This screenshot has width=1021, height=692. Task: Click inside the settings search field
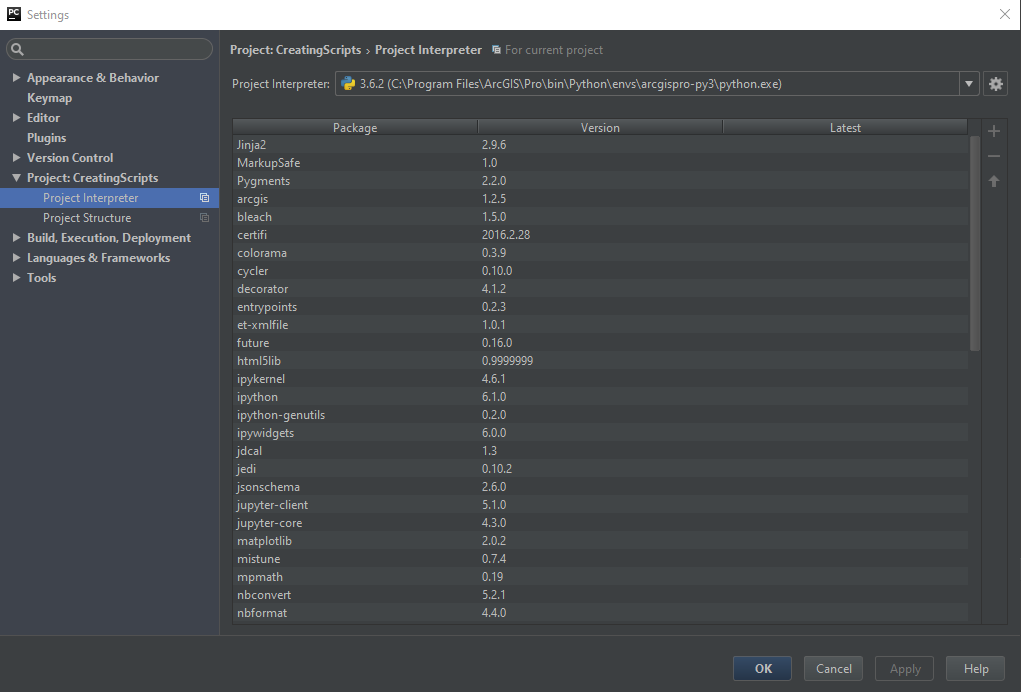click(x=109, y=49)
